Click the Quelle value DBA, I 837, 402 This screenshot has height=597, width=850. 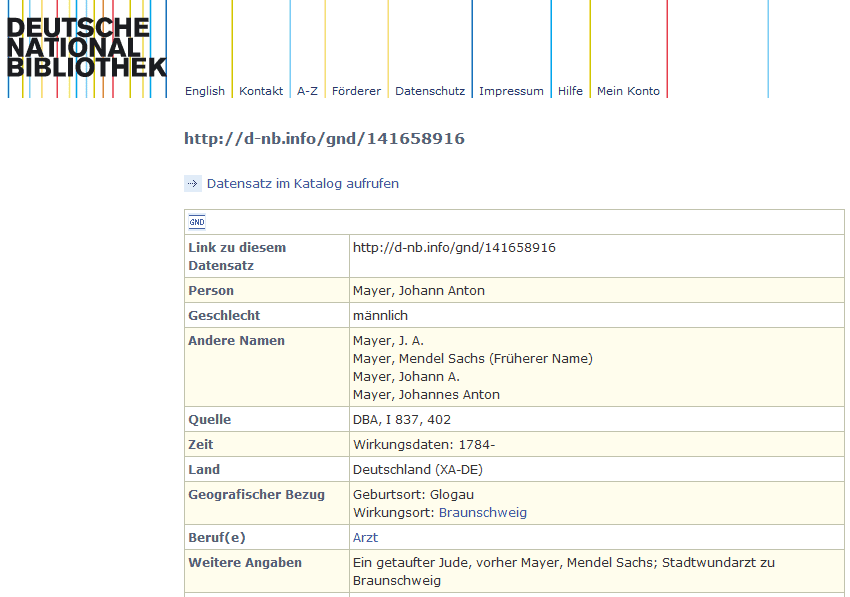402,420
